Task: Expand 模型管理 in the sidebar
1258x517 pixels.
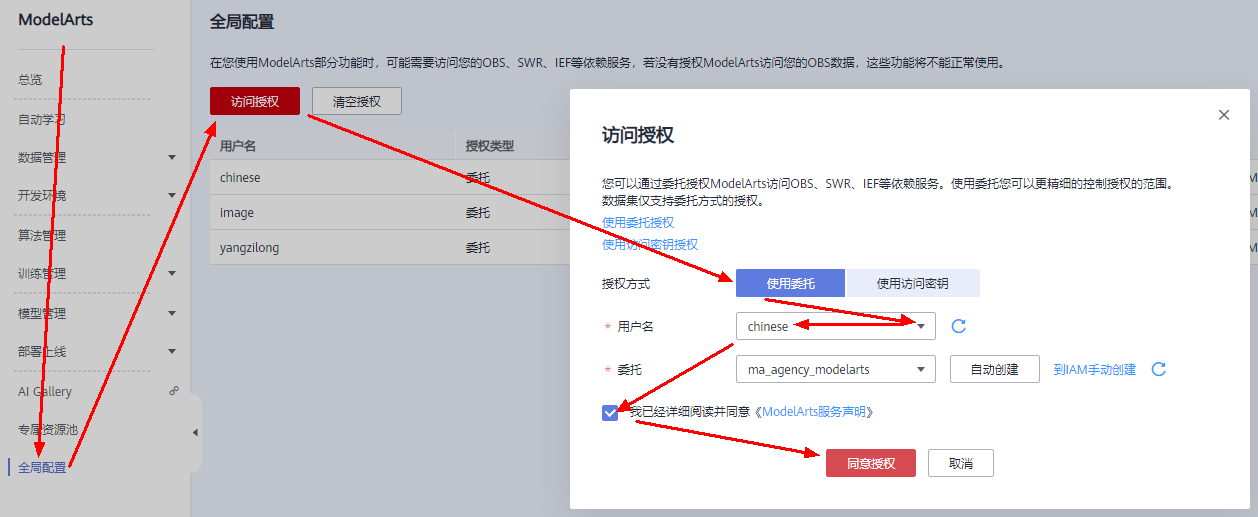Action: (x=172, y=313)
